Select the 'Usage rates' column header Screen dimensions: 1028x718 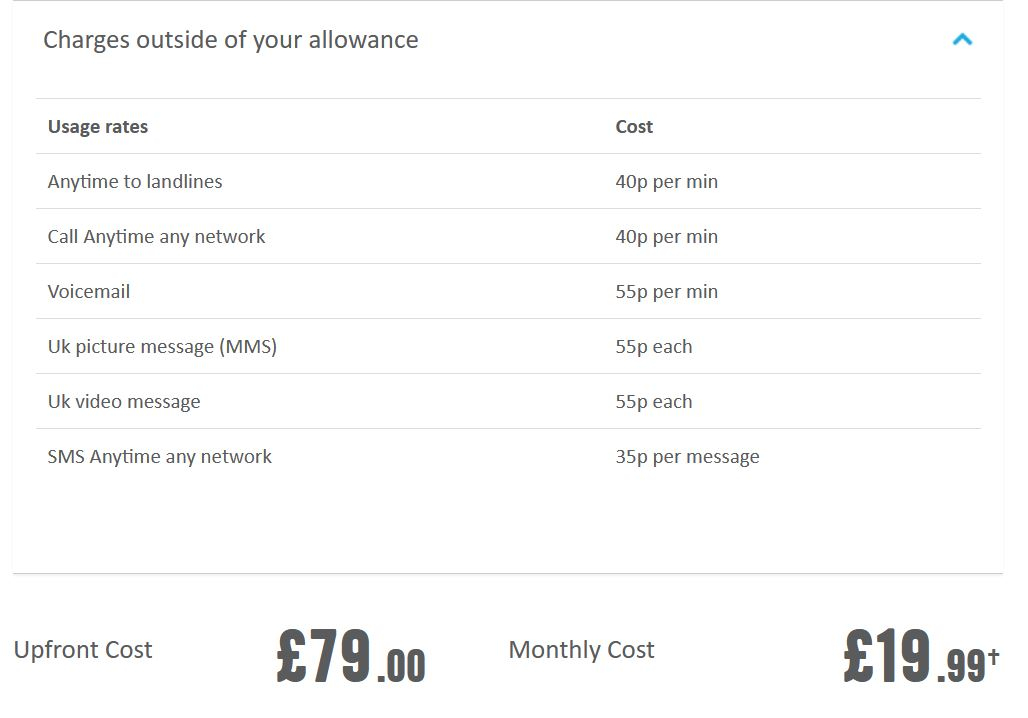tap(98, 127)
